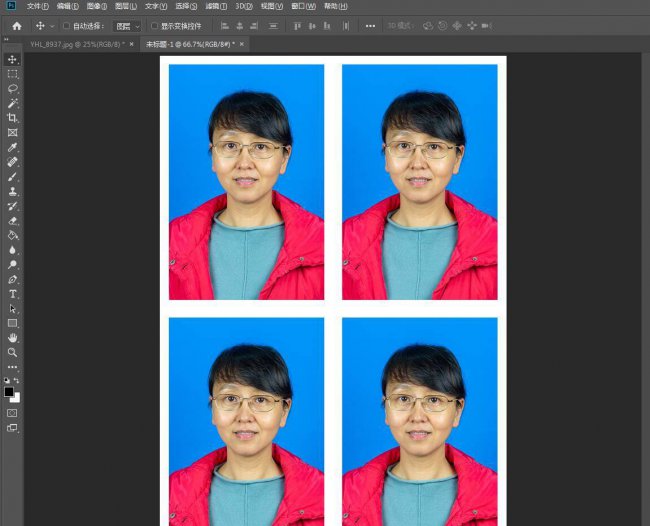Select the Clone Stamp tool

(x=12, y=191)
